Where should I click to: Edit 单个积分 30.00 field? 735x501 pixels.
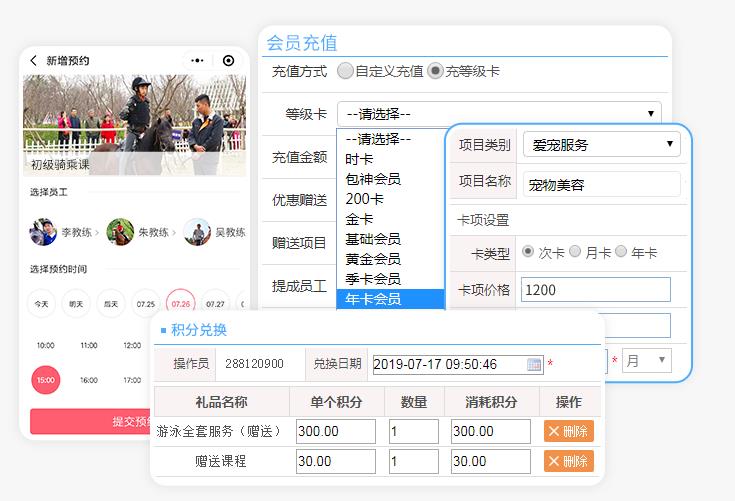[x=336, y=461]
